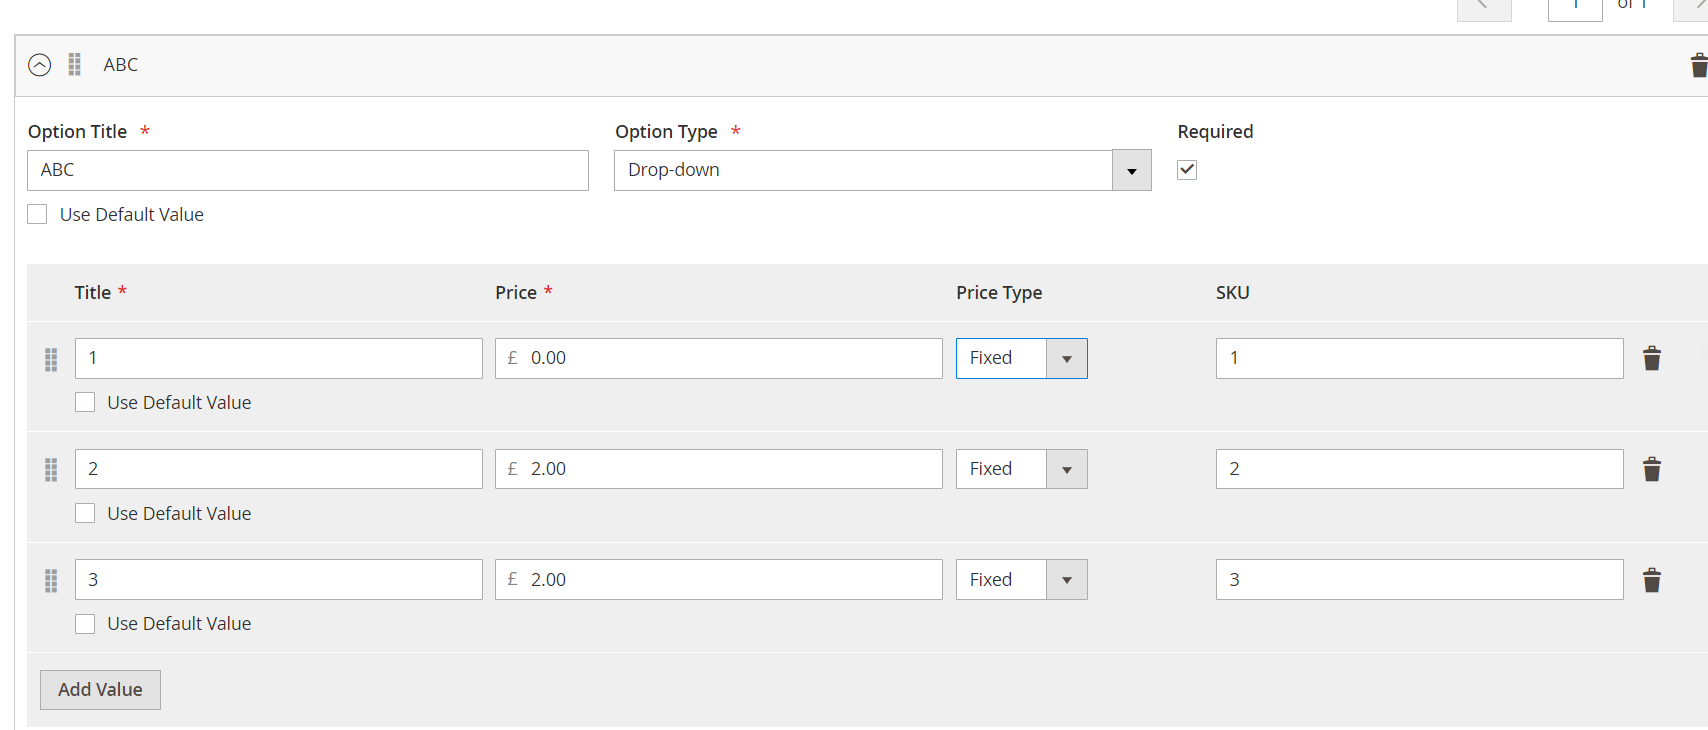Focus the Title field containing 3
The width and height of the screenshot is (1708, 730).
point(279,580)
